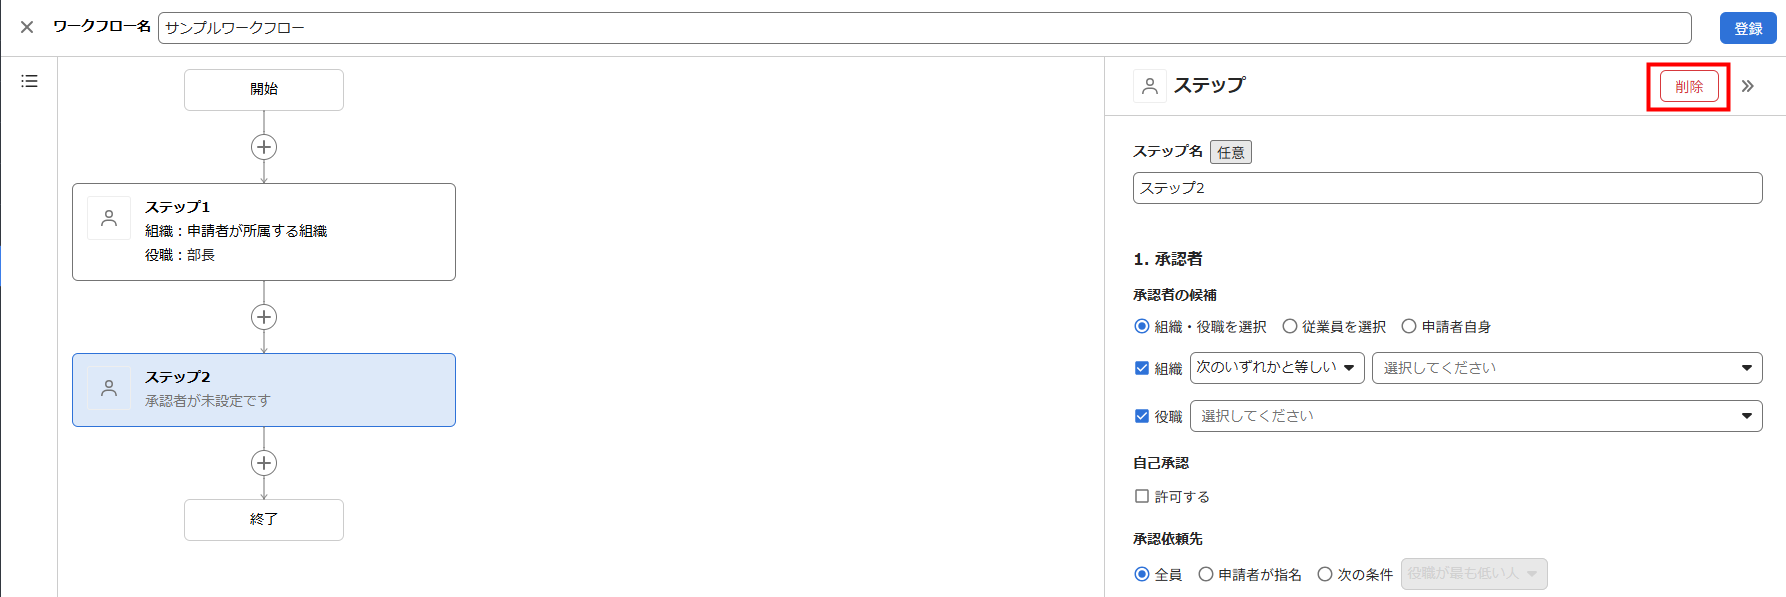Click the 登録 button

click(x=1747, y=28)
